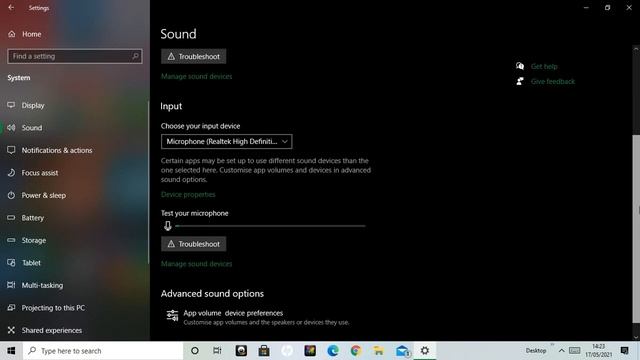Launch Google Chrome from the taskbar
The image size is (640, 360).
coord(356,351)
